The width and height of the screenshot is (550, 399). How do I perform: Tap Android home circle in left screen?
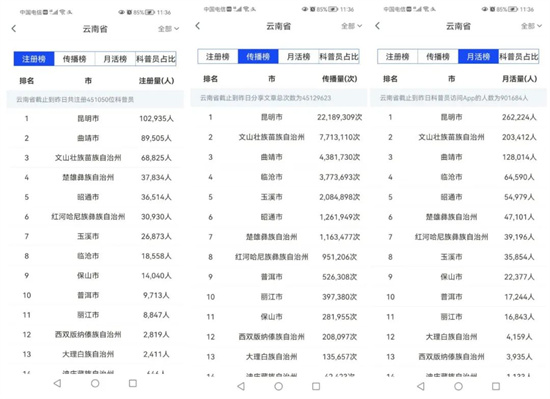pos(95,383)
